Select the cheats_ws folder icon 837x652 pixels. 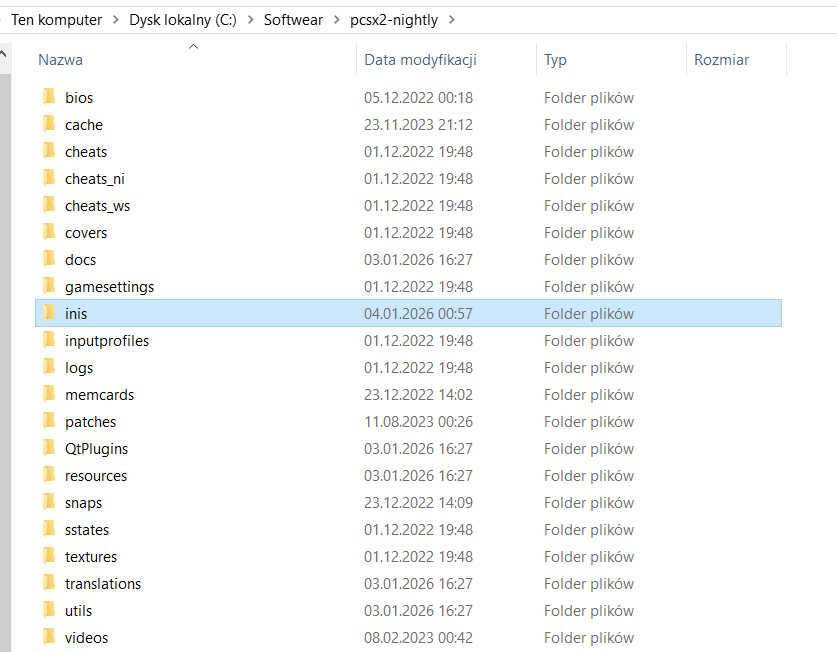[49, 205]
